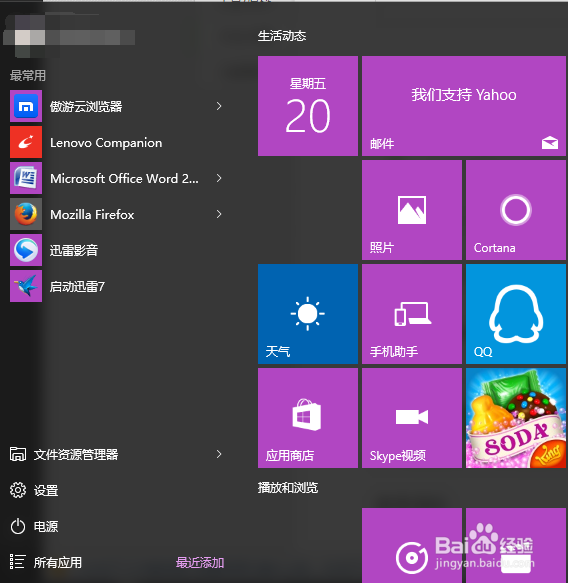The width and height of the screenshot is (568, 583).
Task: Expand Mozilla Firefox jump list arrow
Action: tap(219, 214)
